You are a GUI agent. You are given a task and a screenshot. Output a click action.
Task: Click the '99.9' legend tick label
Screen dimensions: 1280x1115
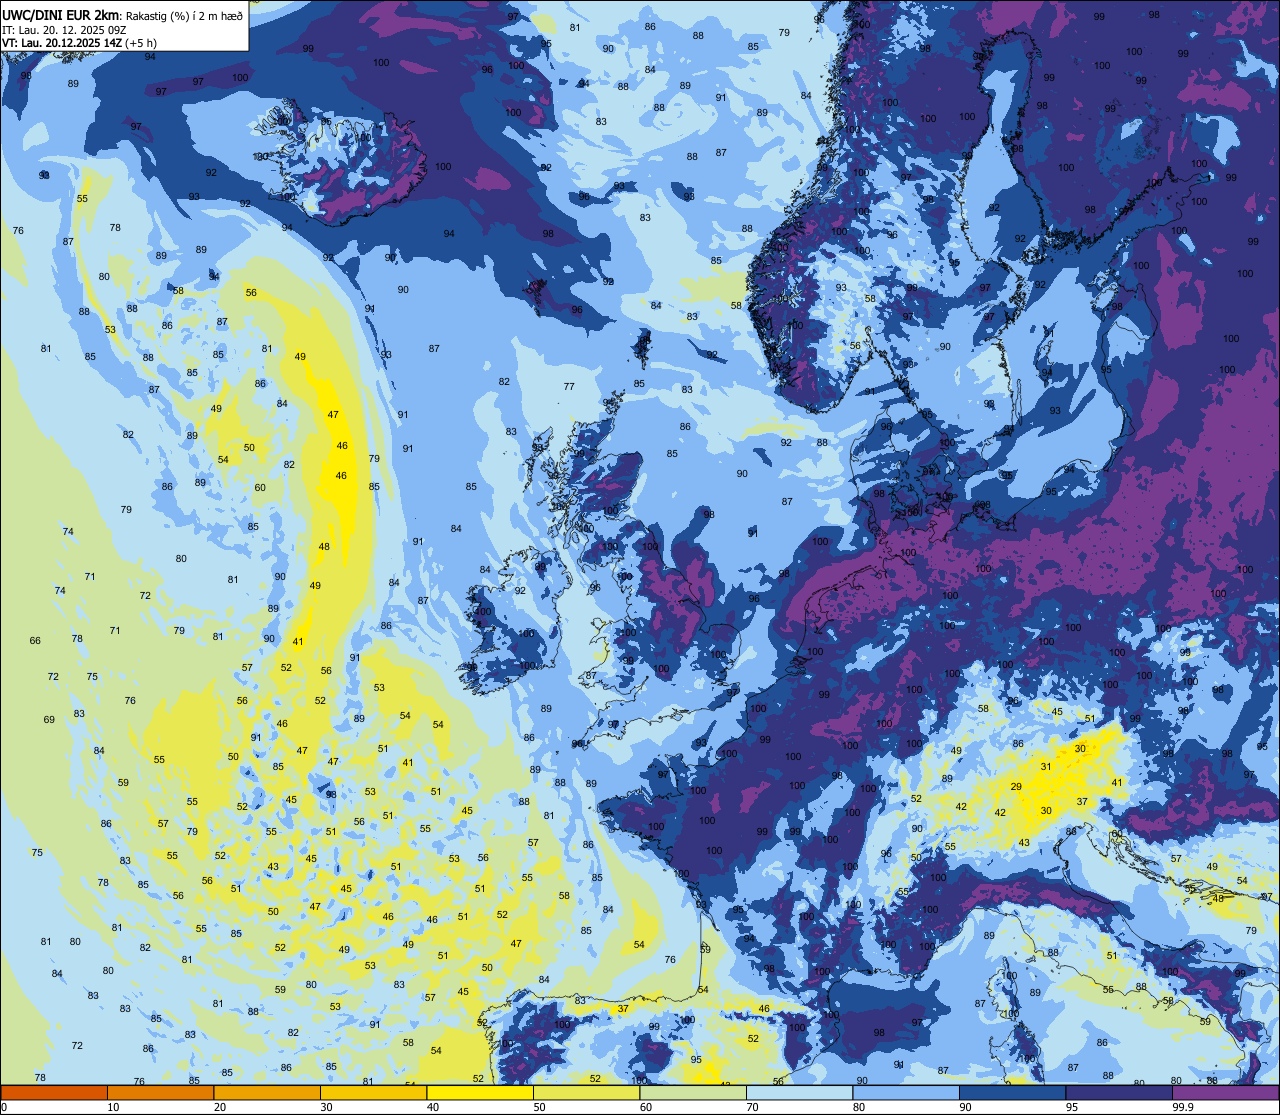click(1183, 1107)
